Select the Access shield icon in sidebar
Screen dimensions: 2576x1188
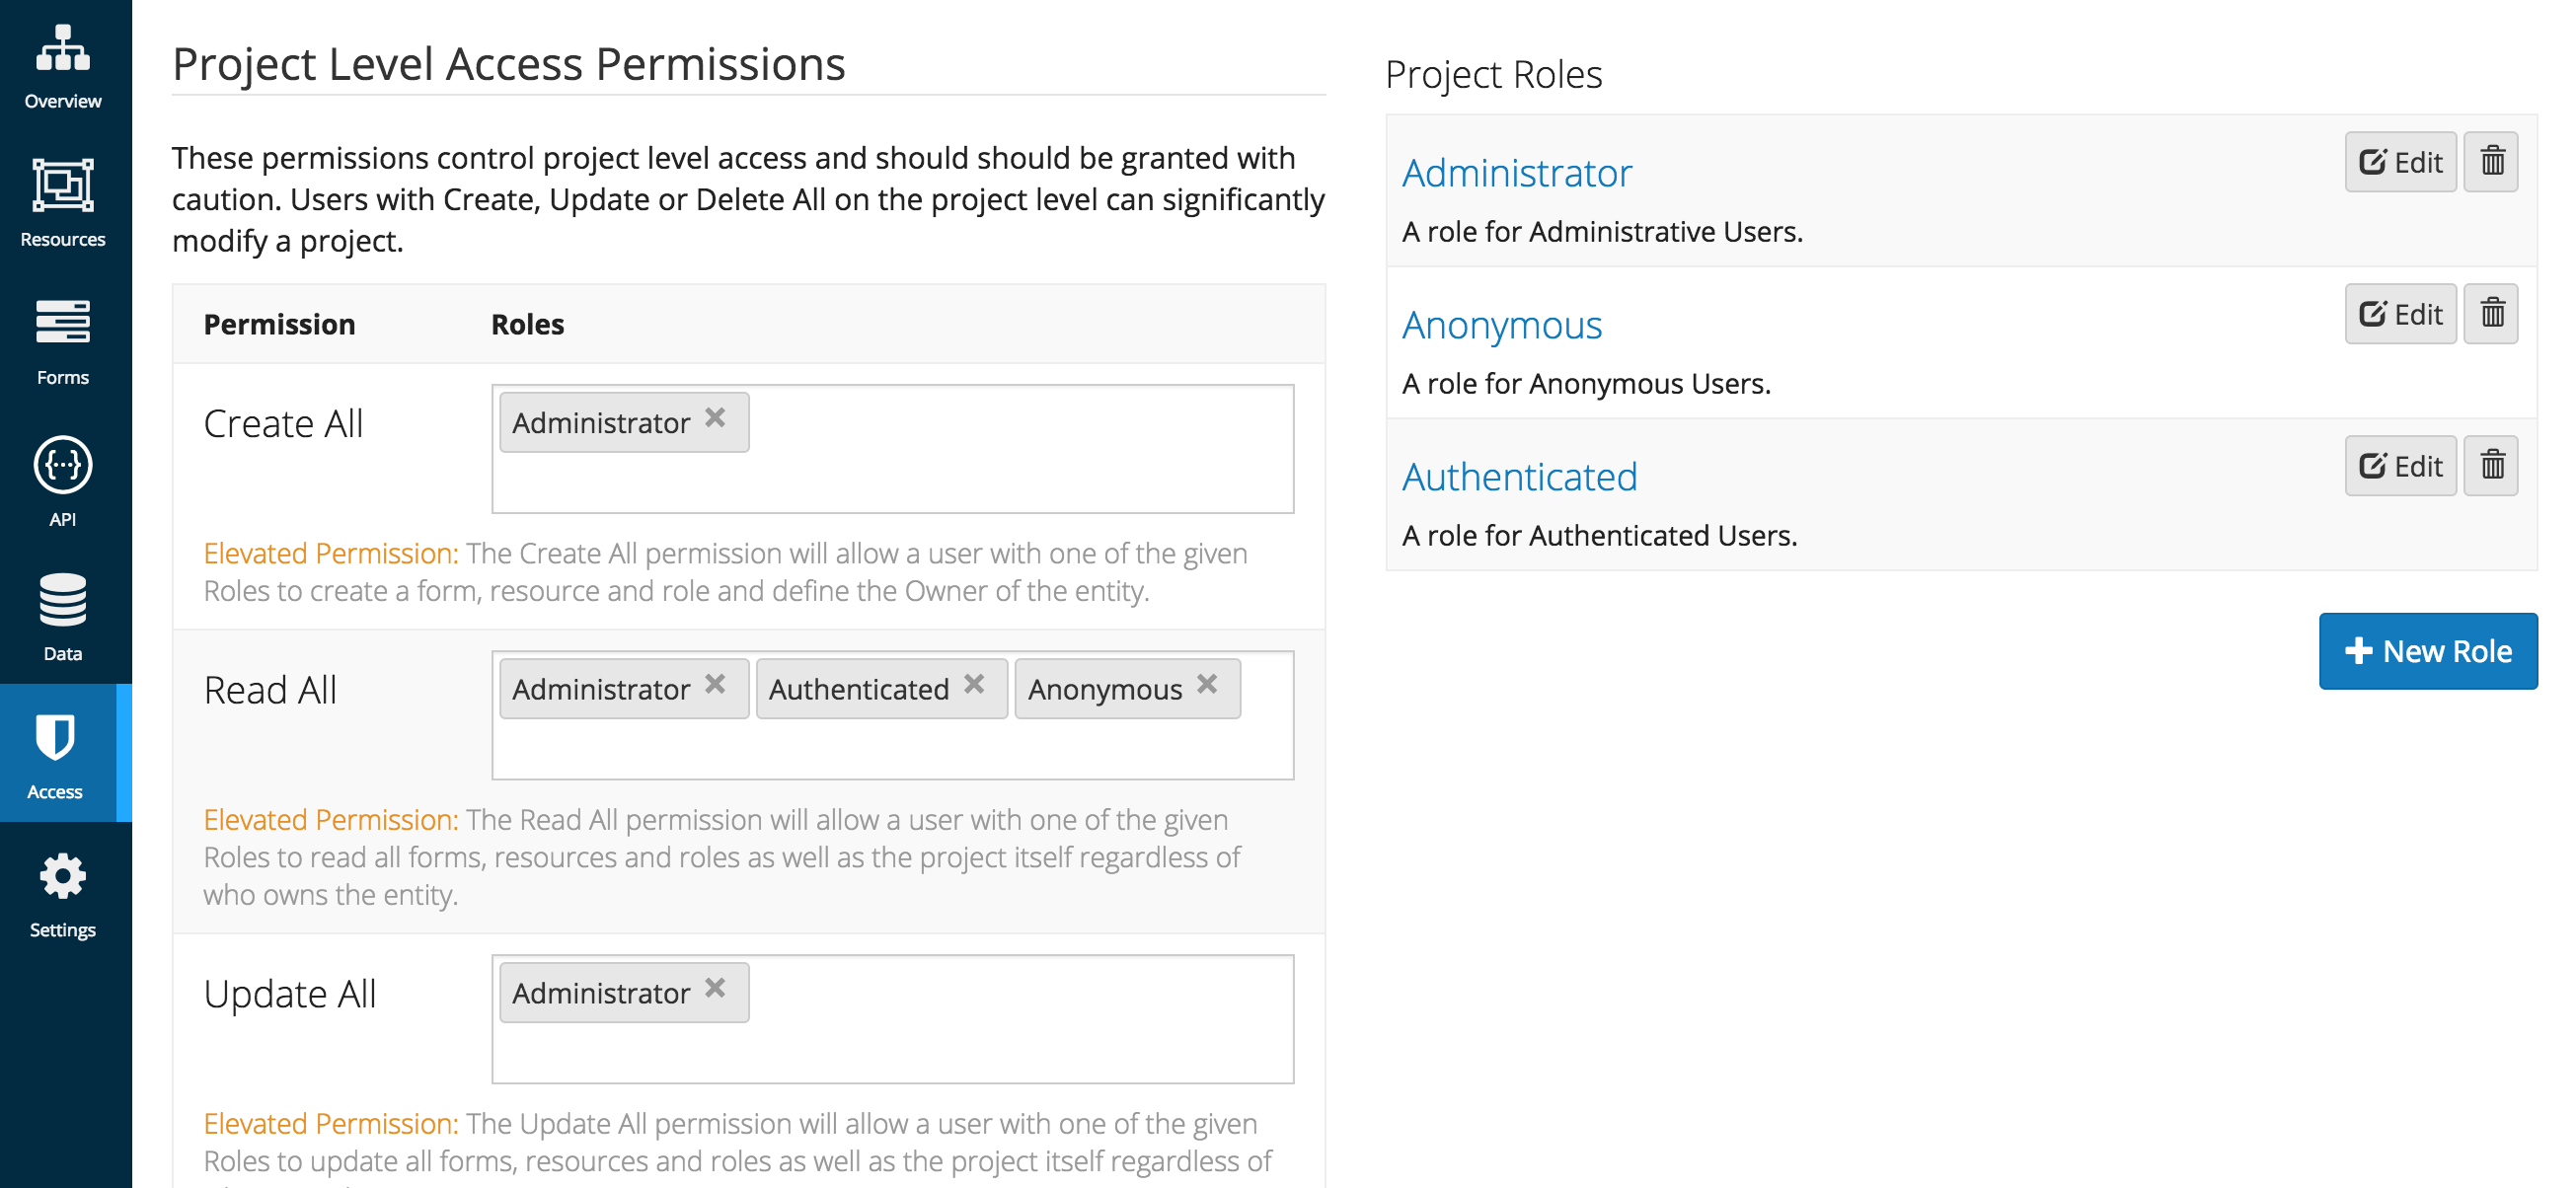coord(55,738)
